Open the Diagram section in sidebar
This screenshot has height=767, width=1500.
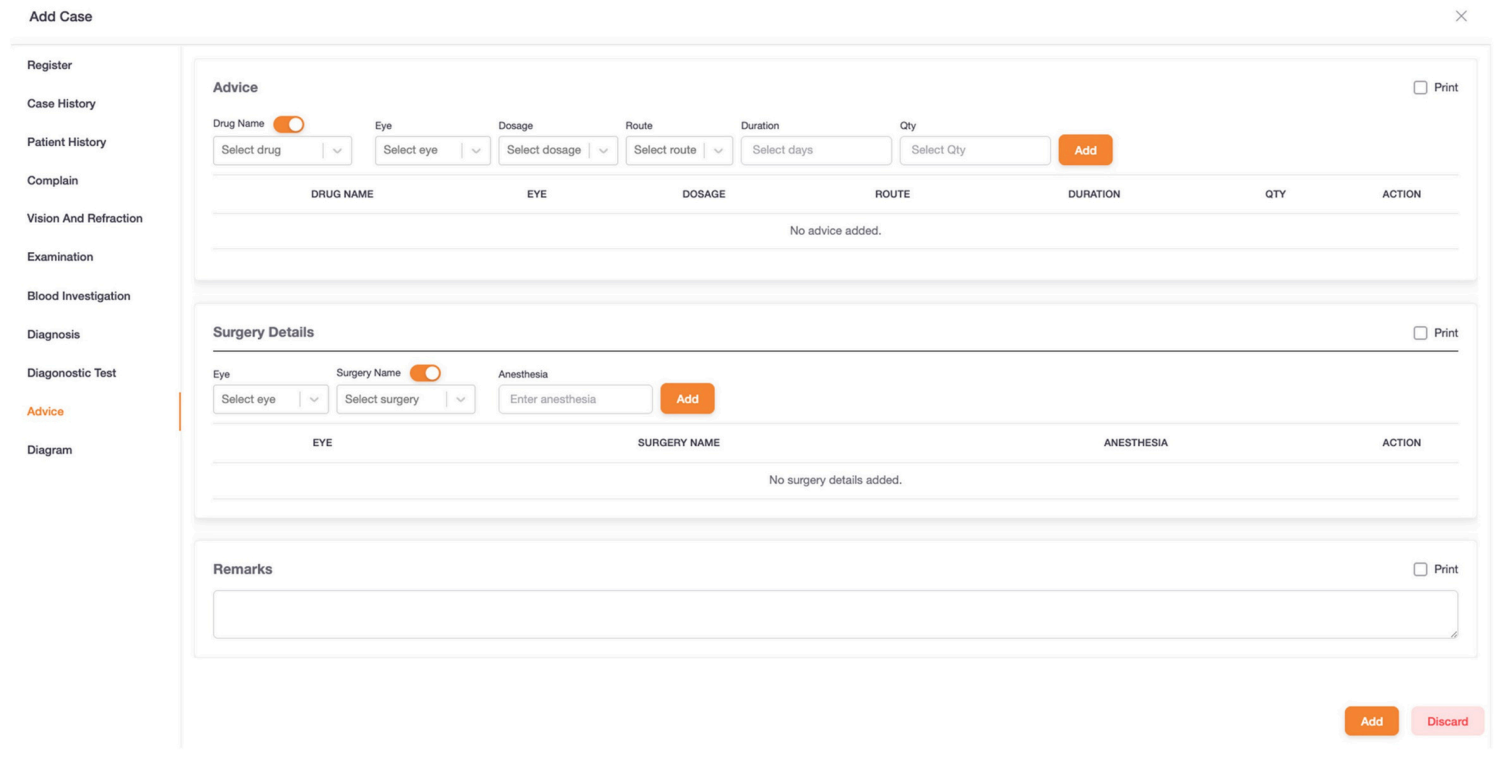49,450
